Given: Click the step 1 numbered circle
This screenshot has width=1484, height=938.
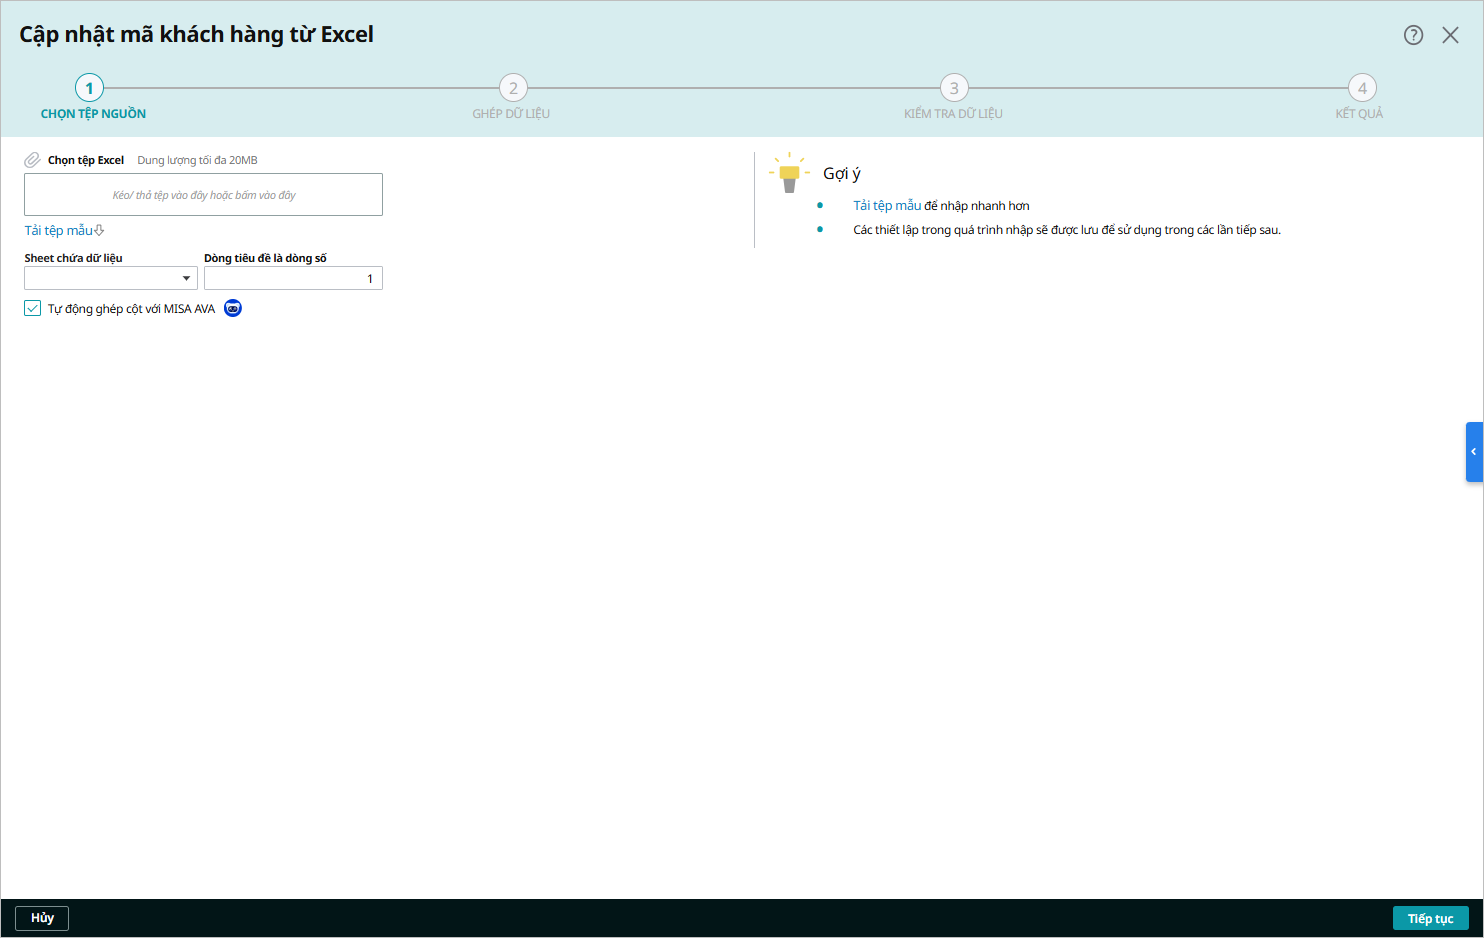Looking at the screenshot, I should coord(89,88).
